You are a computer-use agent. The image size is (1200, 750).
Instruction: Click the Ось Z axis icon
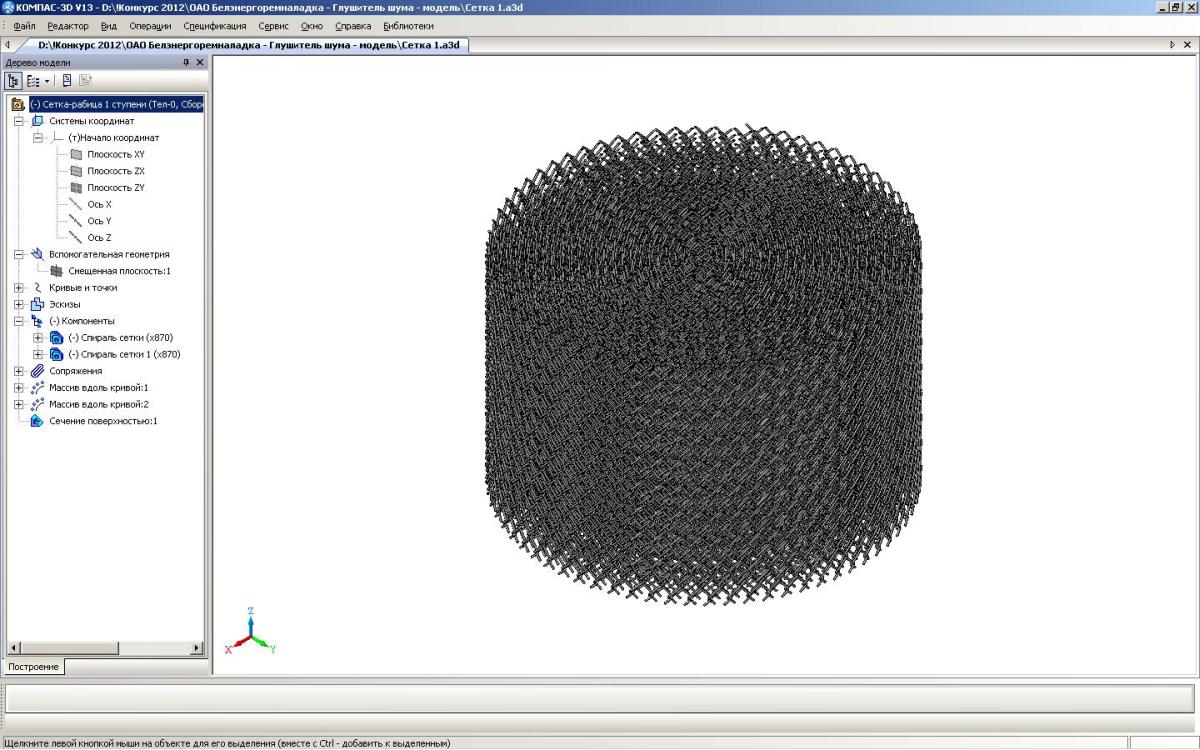(76, 237)
